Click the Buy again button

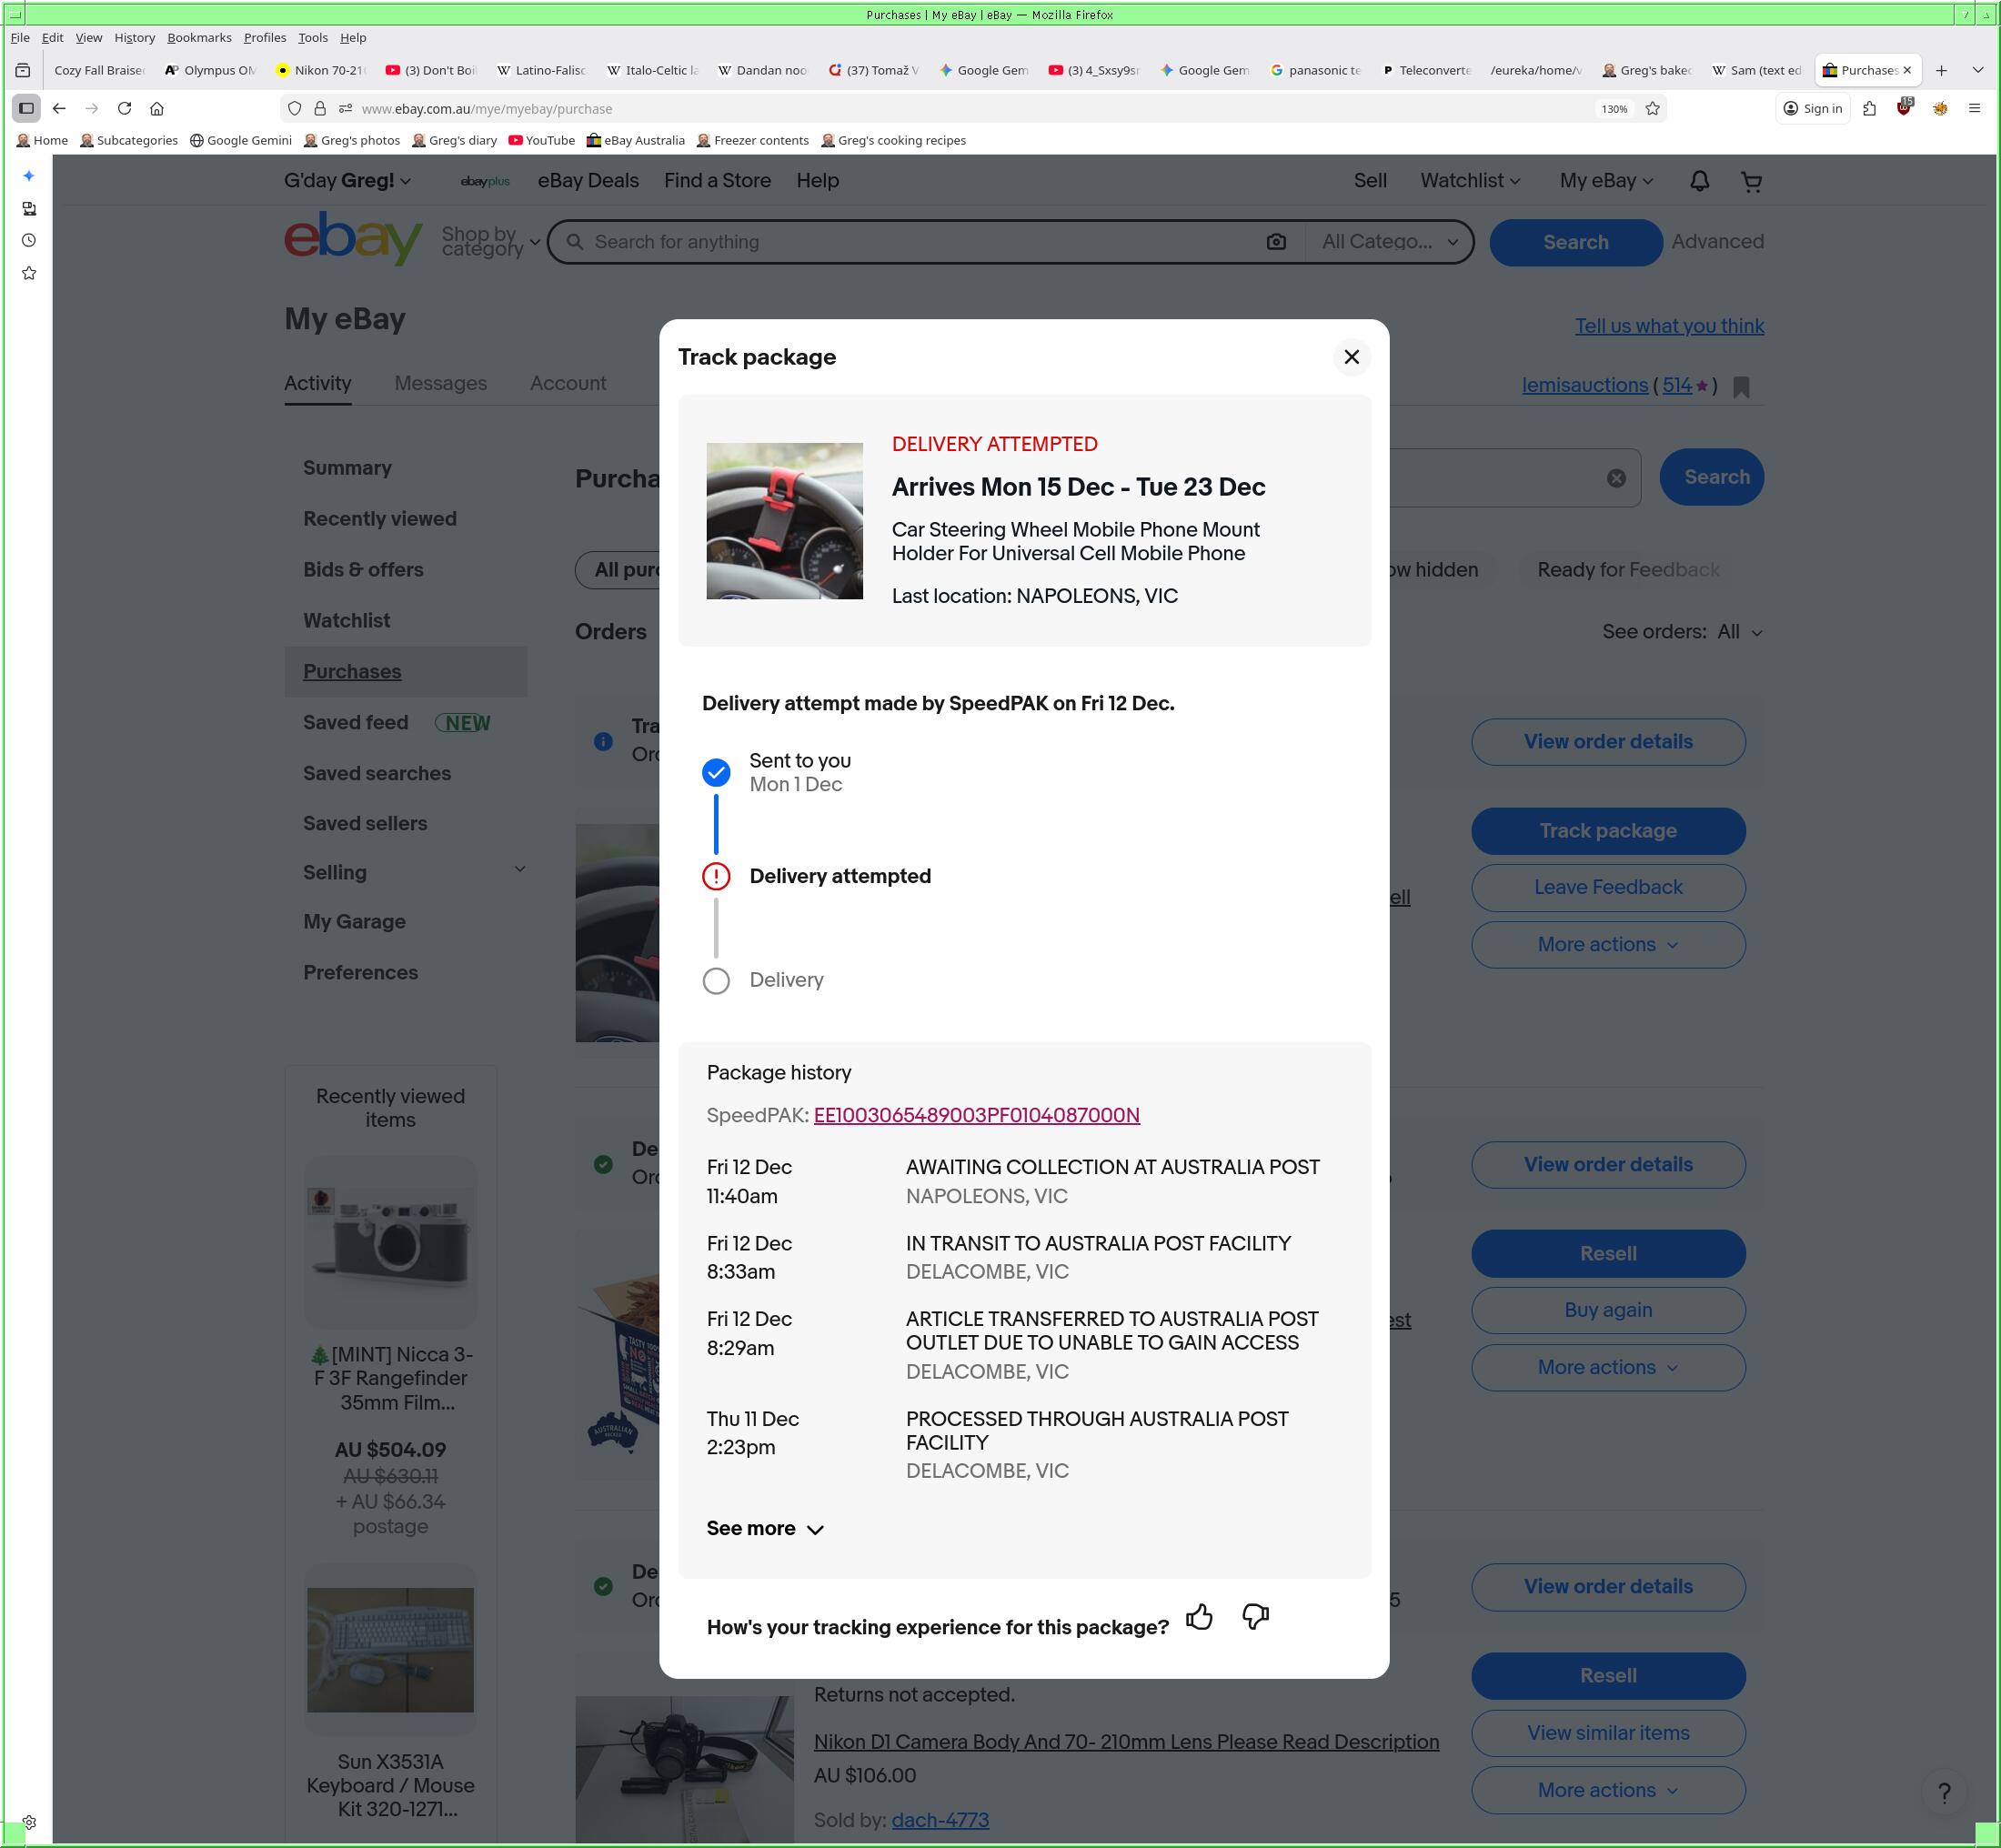click(1608, 1310)
